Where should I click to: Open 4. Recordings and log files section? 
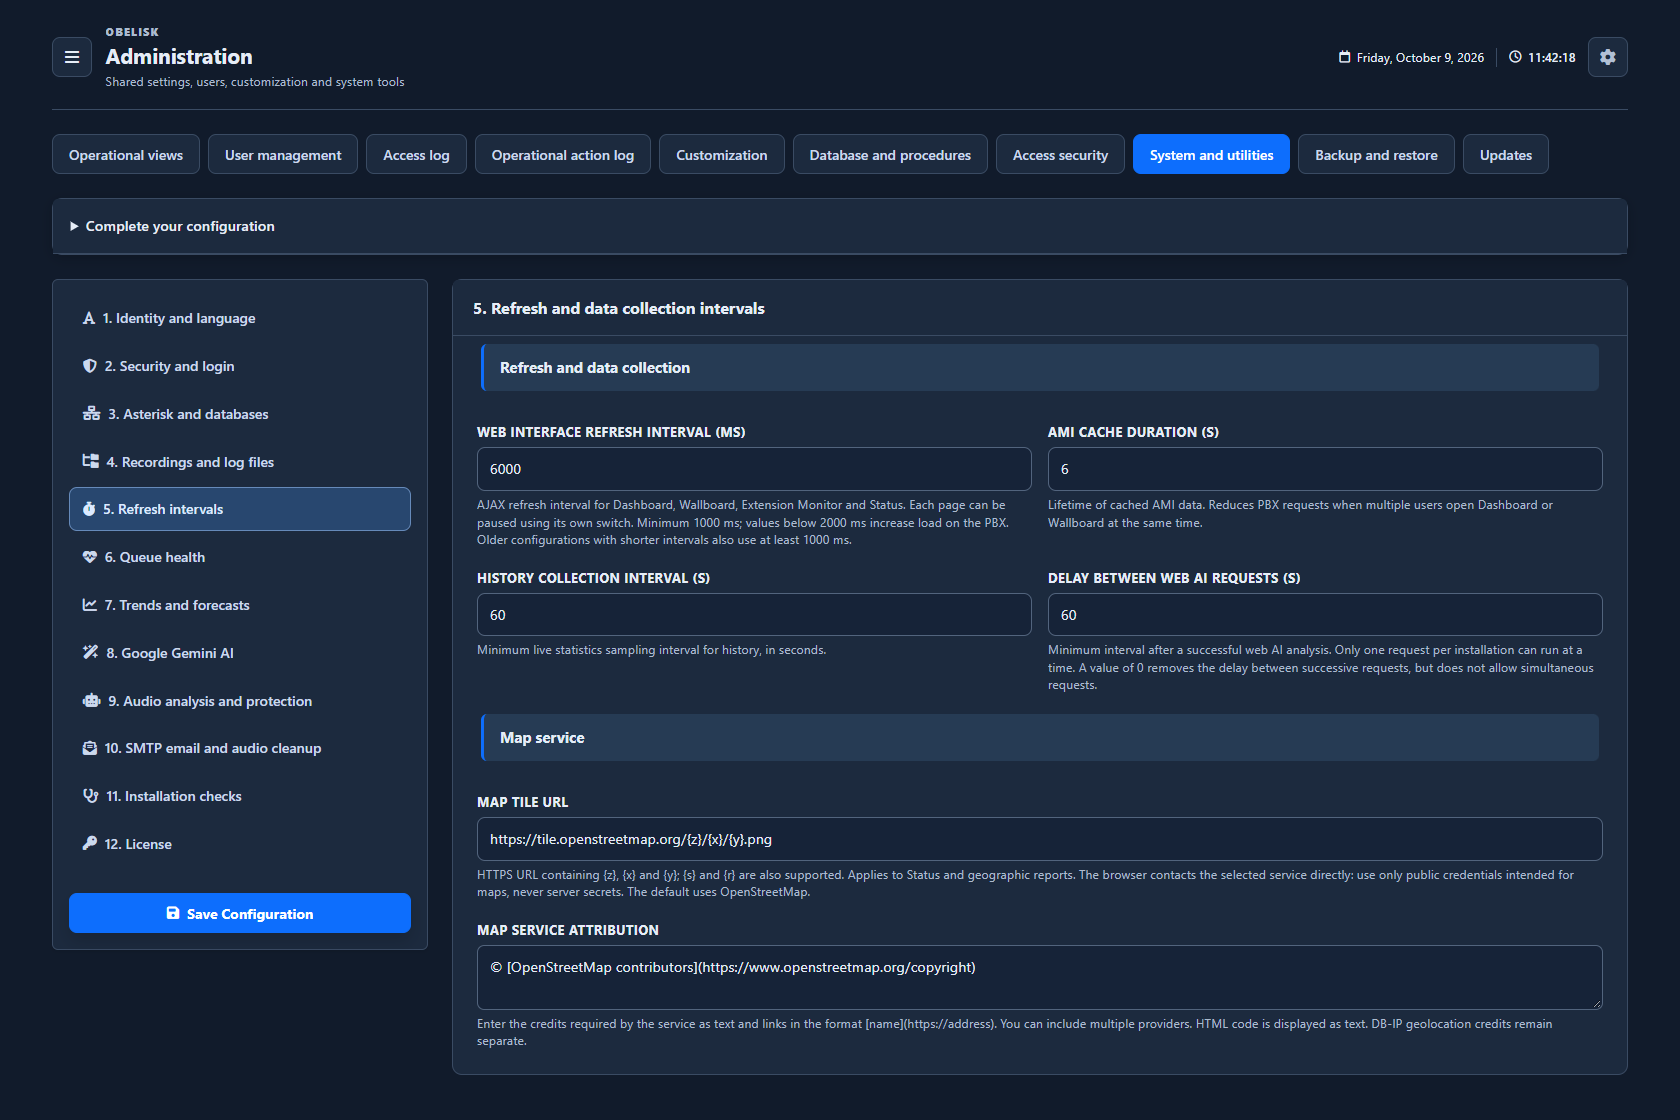click(x=240, y=461)
